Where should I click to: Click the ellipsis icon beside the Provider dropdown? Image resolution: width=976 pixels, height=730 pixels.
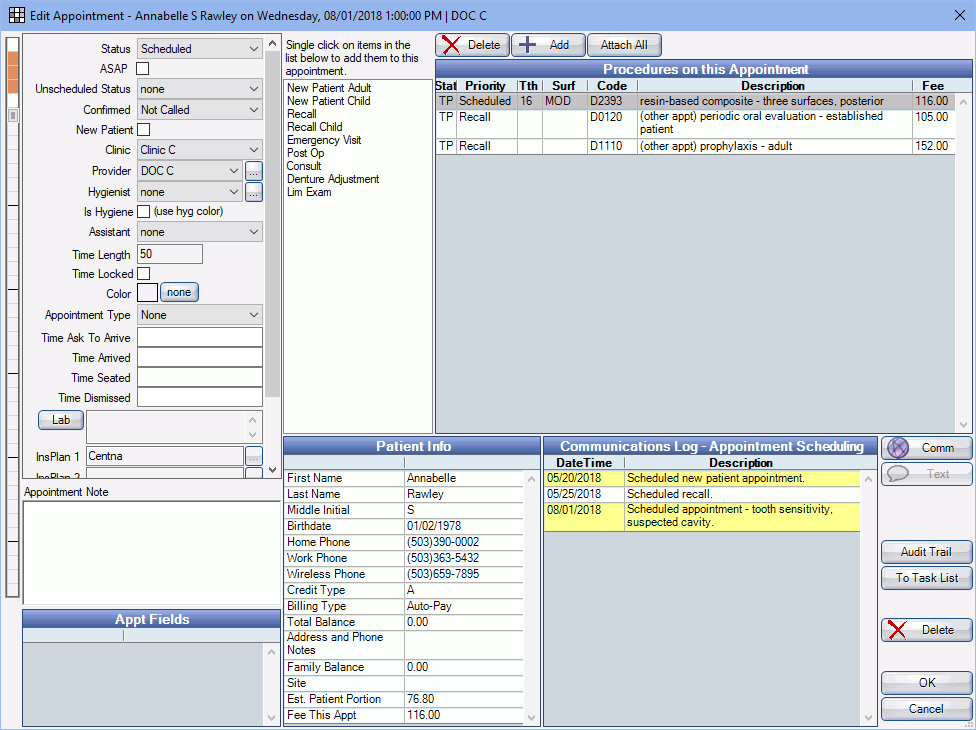[254, 171]
